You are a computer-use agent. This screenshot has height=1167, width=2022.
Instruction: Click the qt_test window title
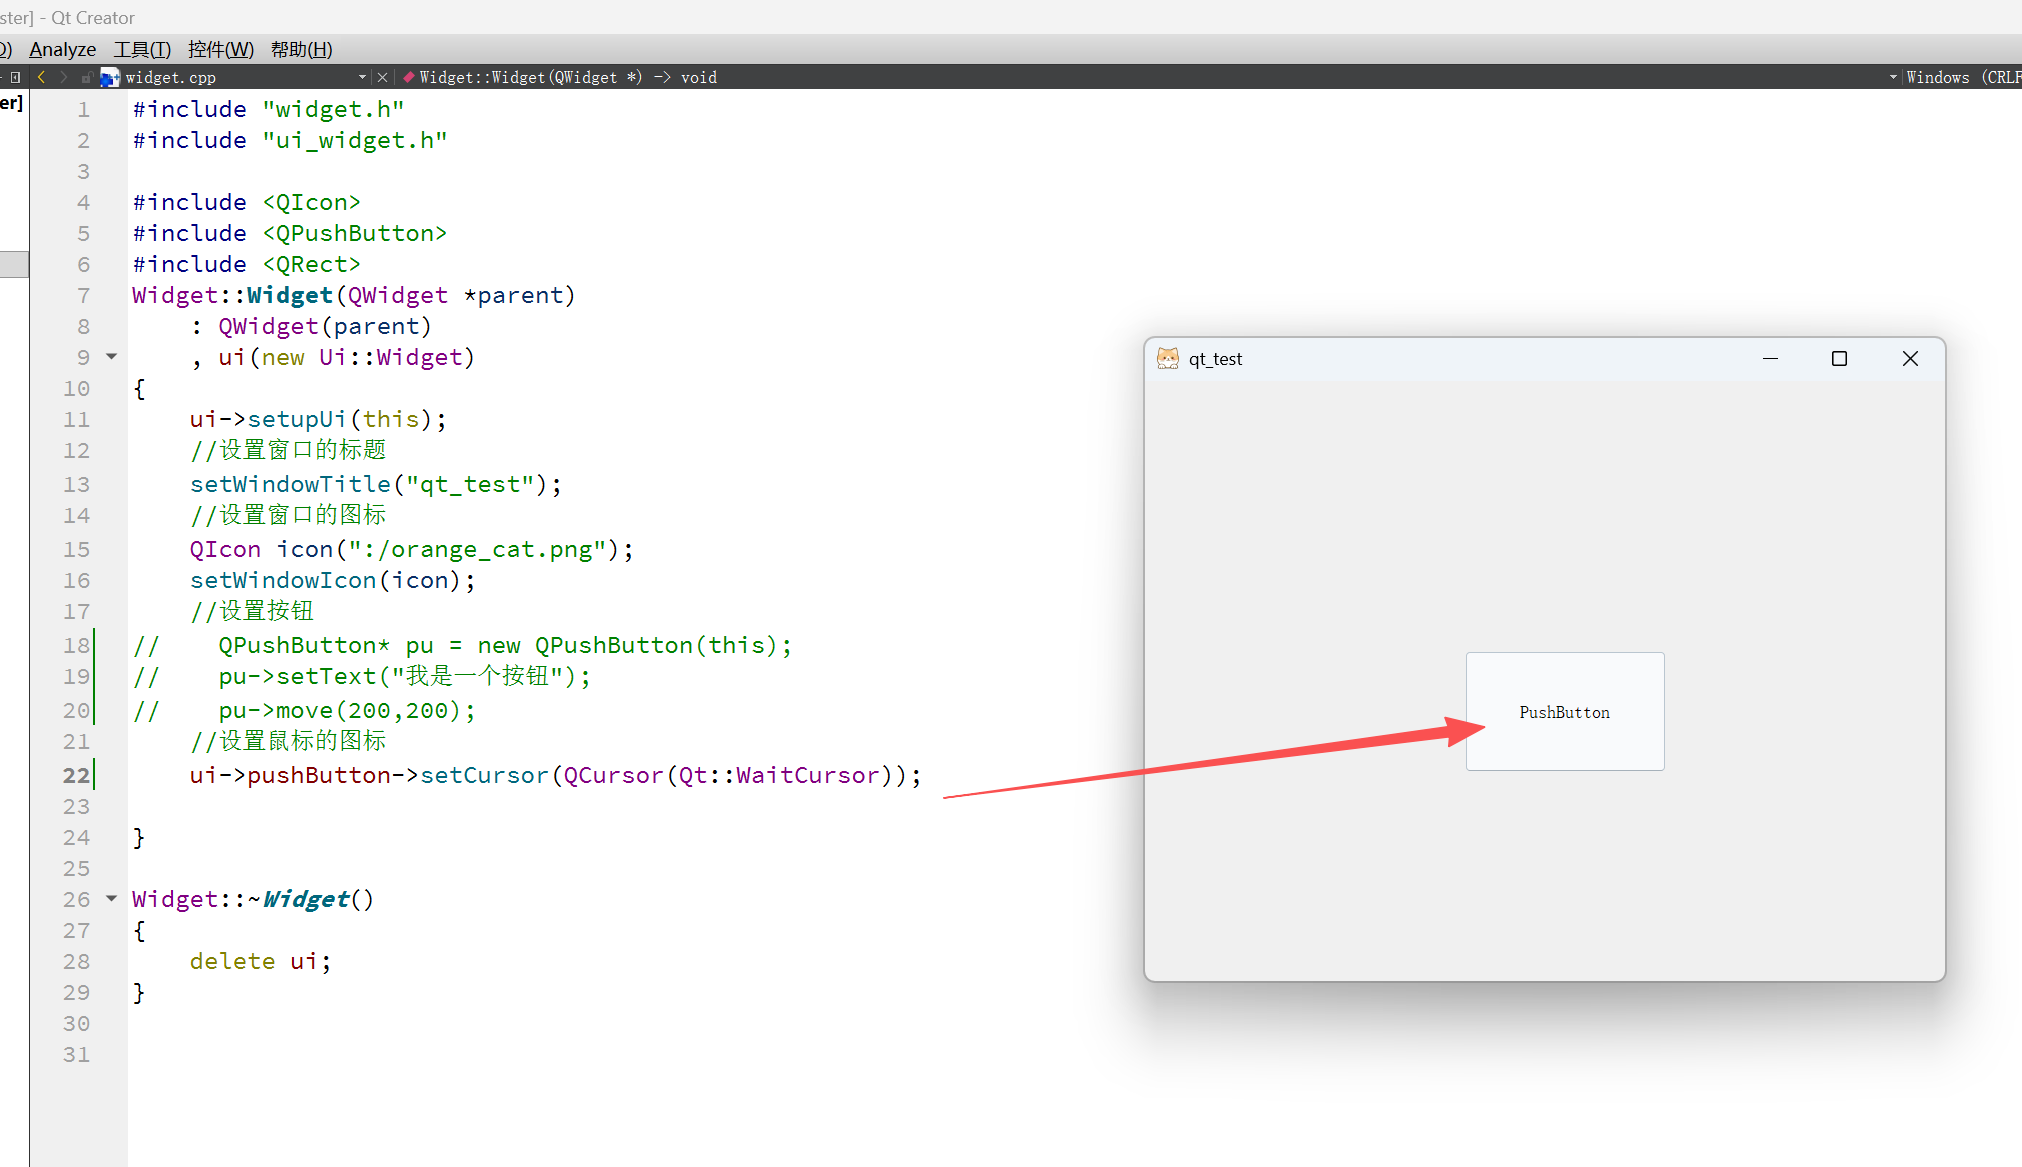point(1215,359)
